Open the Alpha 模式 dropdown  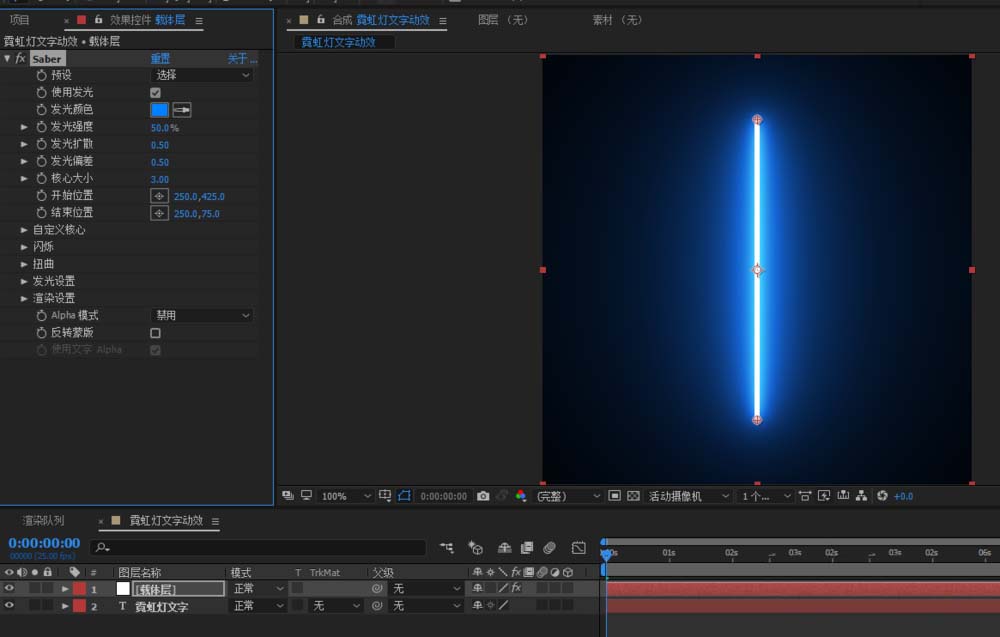[201, 316]
